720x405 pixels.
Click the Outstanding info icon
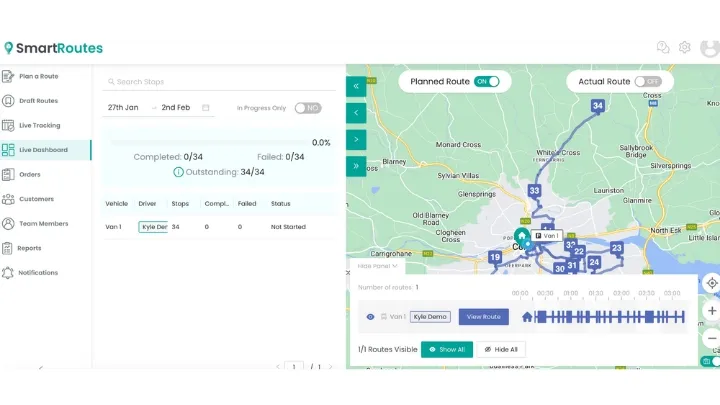tap(178, 172)
